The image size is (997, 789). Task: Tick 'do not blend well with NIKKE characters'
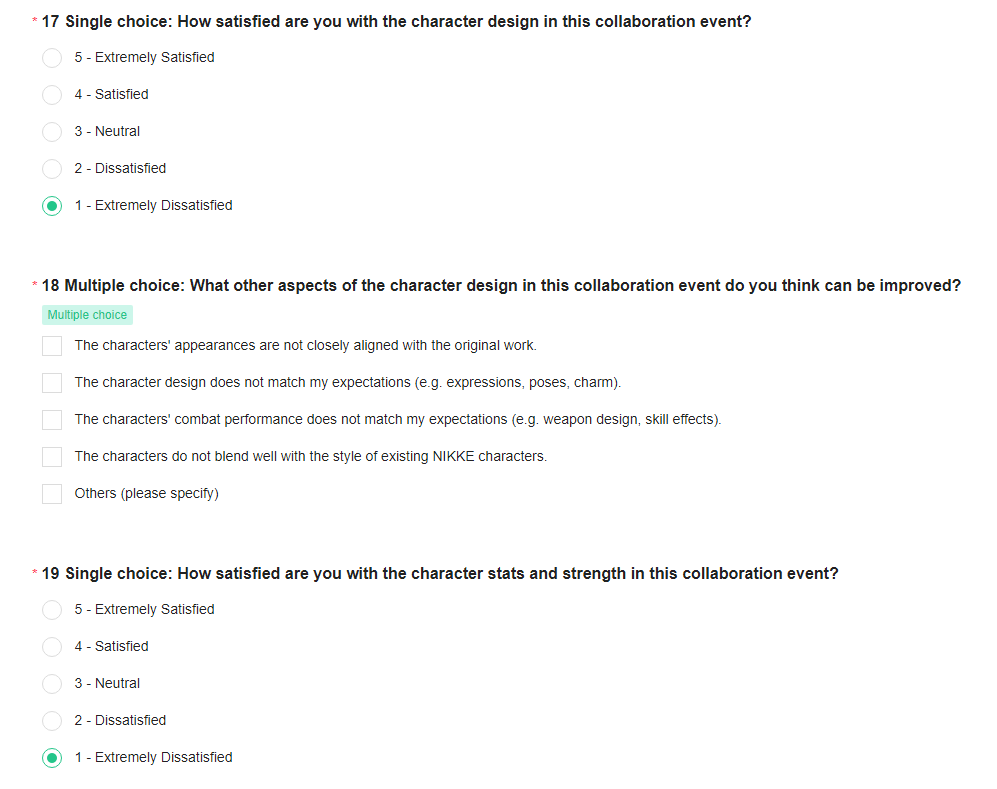pyautogui.click(x=52, y=456)
